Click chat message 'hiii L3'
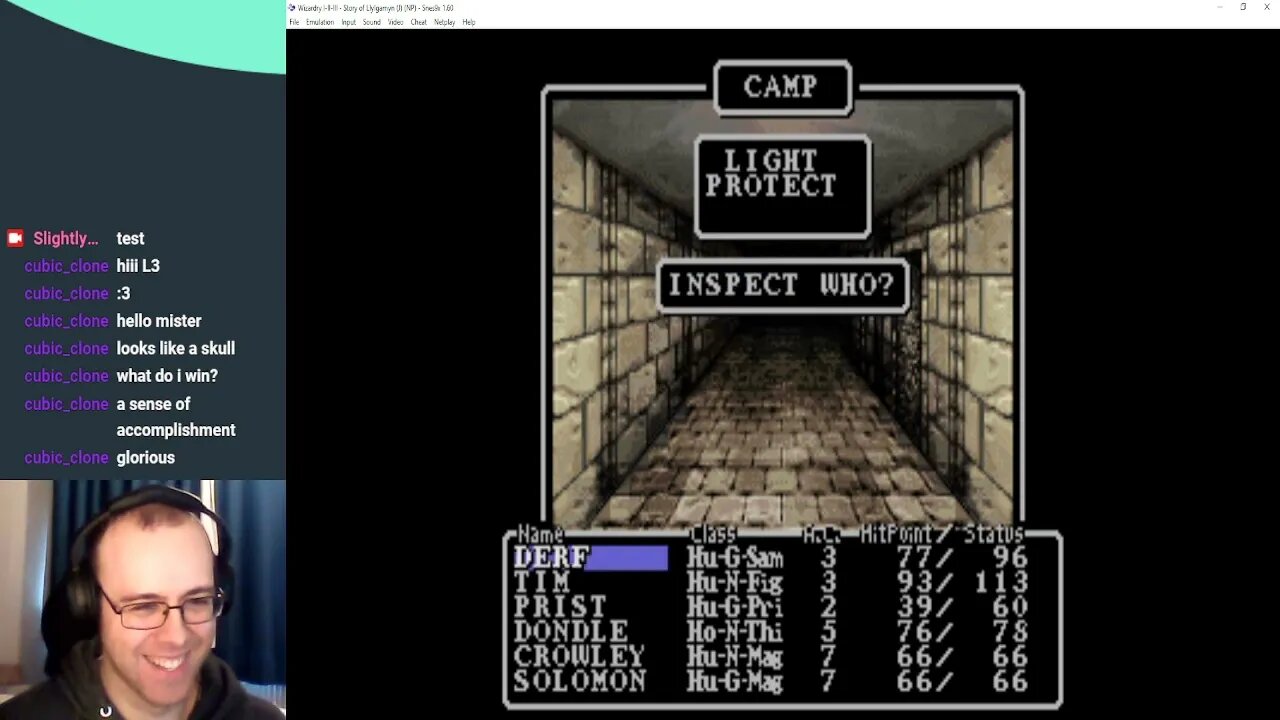Image resolution: width=1280 pixels, height=720 pixels. 138,266
